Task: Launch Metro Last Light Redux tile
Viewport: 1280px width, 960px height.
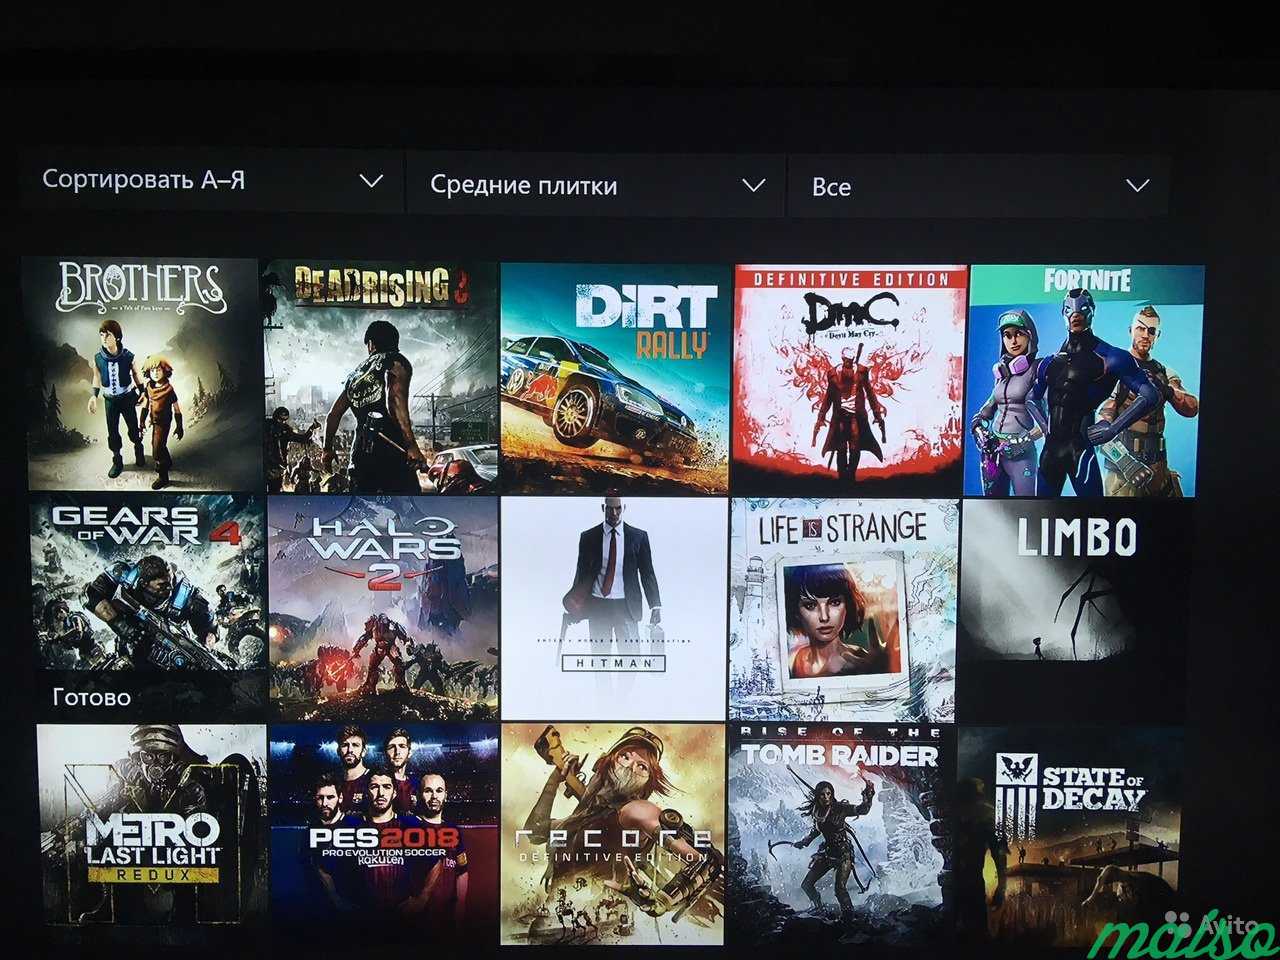Action: [x=152, y=835]
